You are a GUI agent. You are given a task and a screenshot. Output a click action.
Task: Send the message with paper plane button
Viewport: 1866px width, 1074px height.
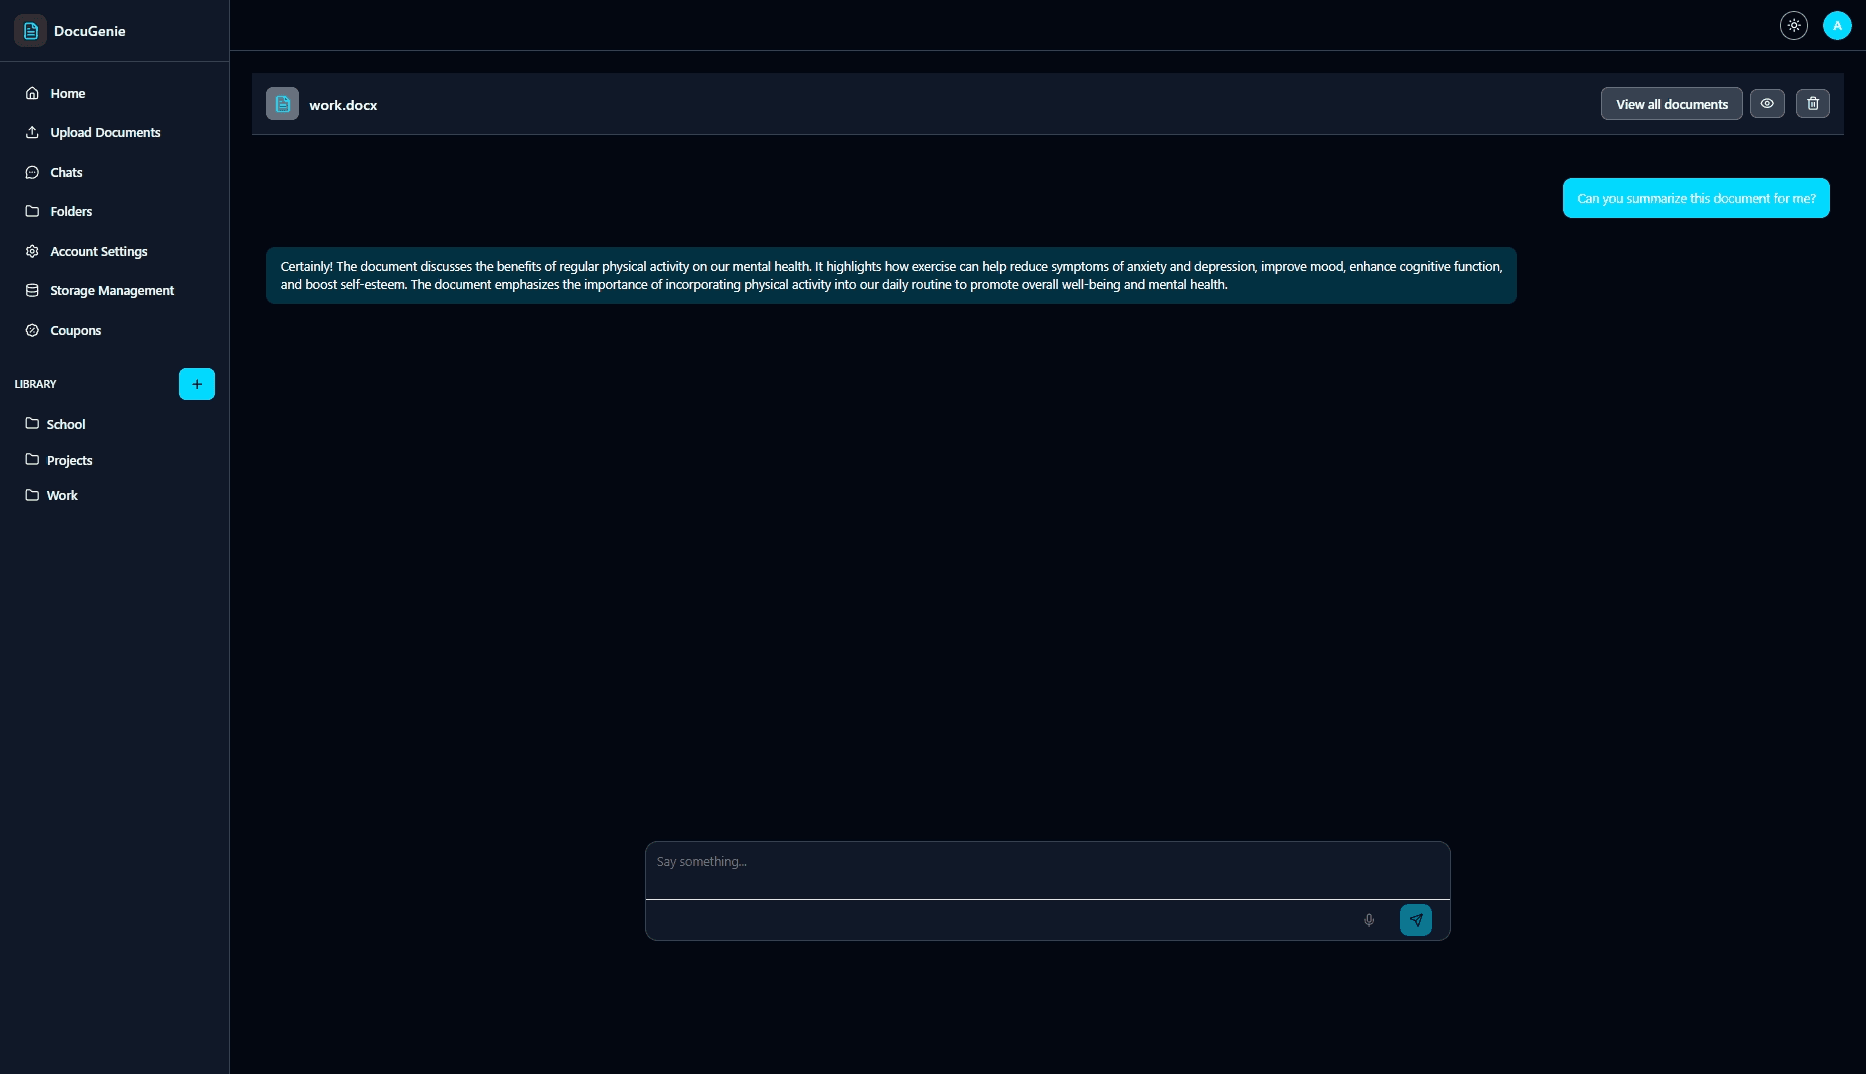1416,920
